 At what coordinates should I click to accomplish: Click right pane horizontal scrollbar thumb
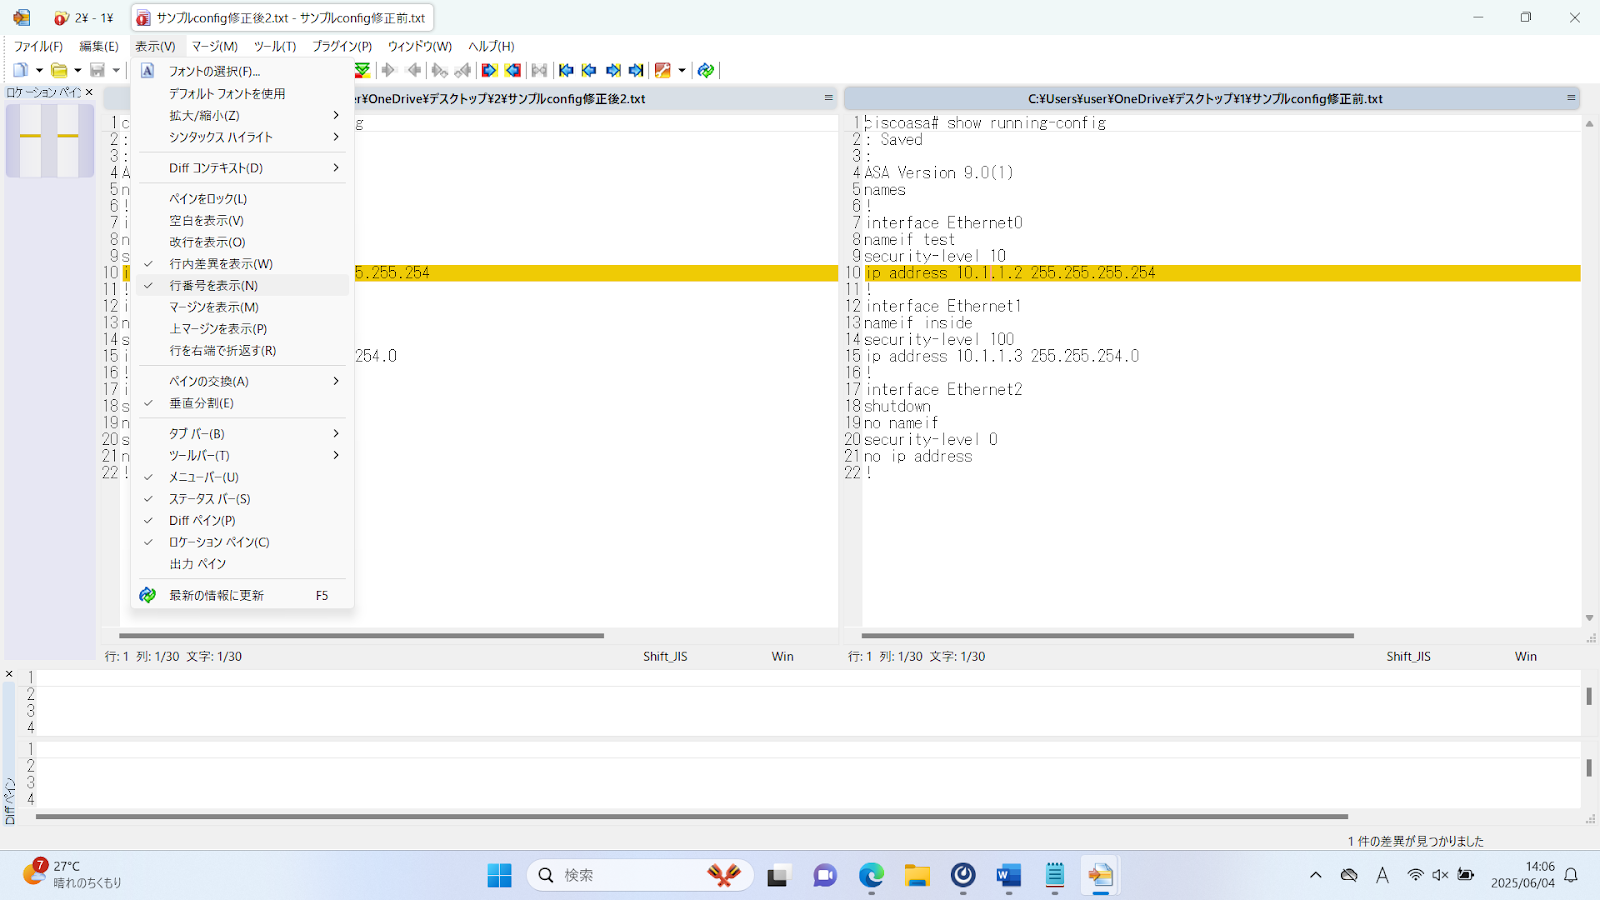coord(1107,635)
